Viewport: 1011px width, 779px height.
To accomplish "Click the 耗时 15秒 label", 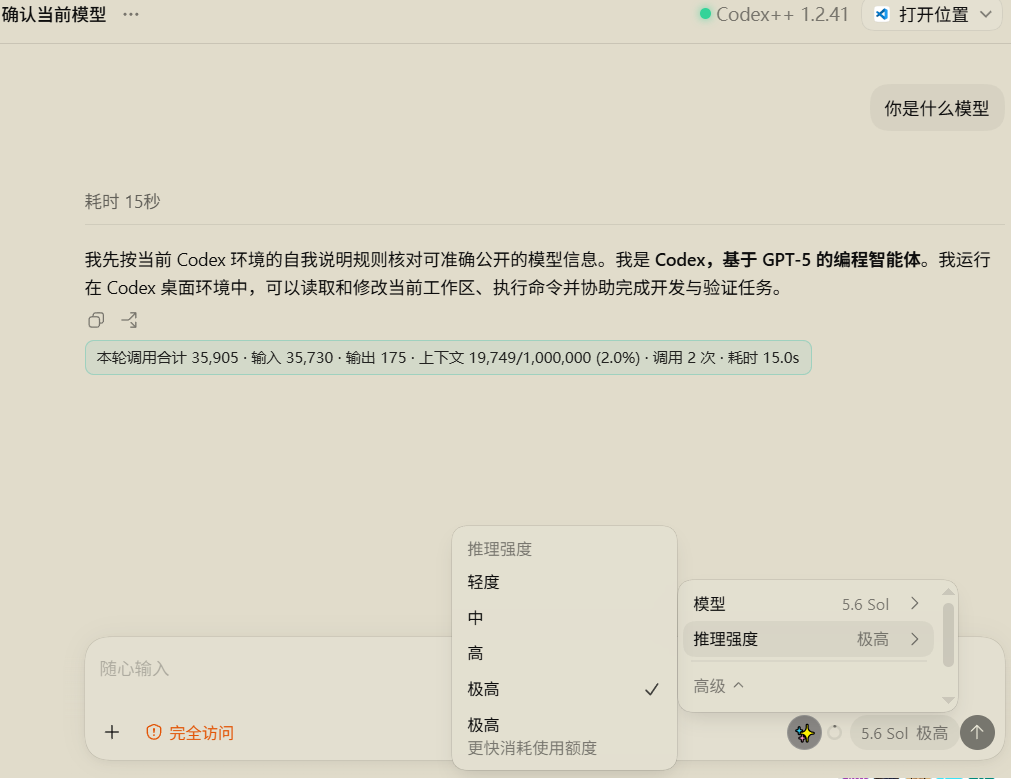I will (123, 201).
